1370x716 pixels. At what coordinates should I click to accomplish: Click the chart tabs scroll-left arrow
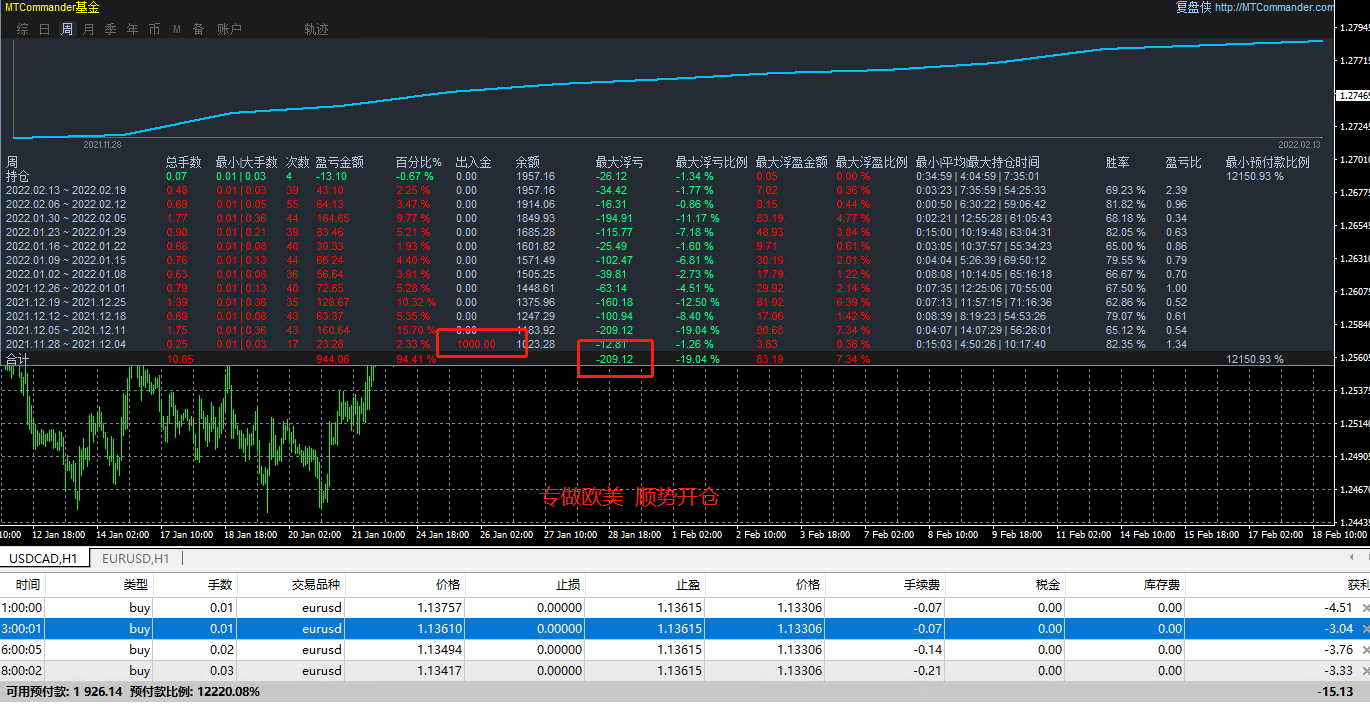click(1352, 558)
